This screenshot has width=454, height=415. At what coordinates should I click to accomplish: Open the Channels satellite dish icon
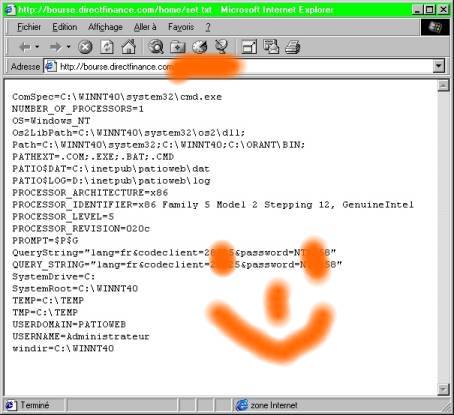221,47
